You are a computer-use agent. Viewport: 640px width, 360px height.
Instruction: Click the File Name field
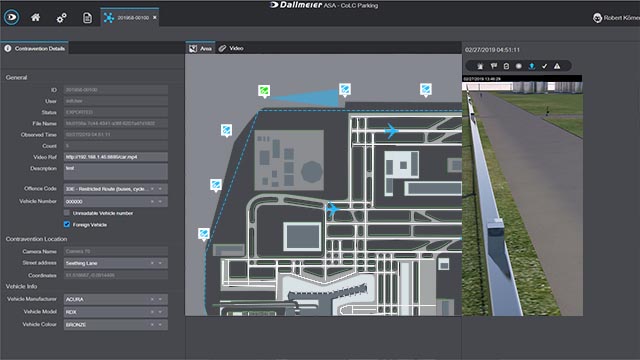[116, 123]
